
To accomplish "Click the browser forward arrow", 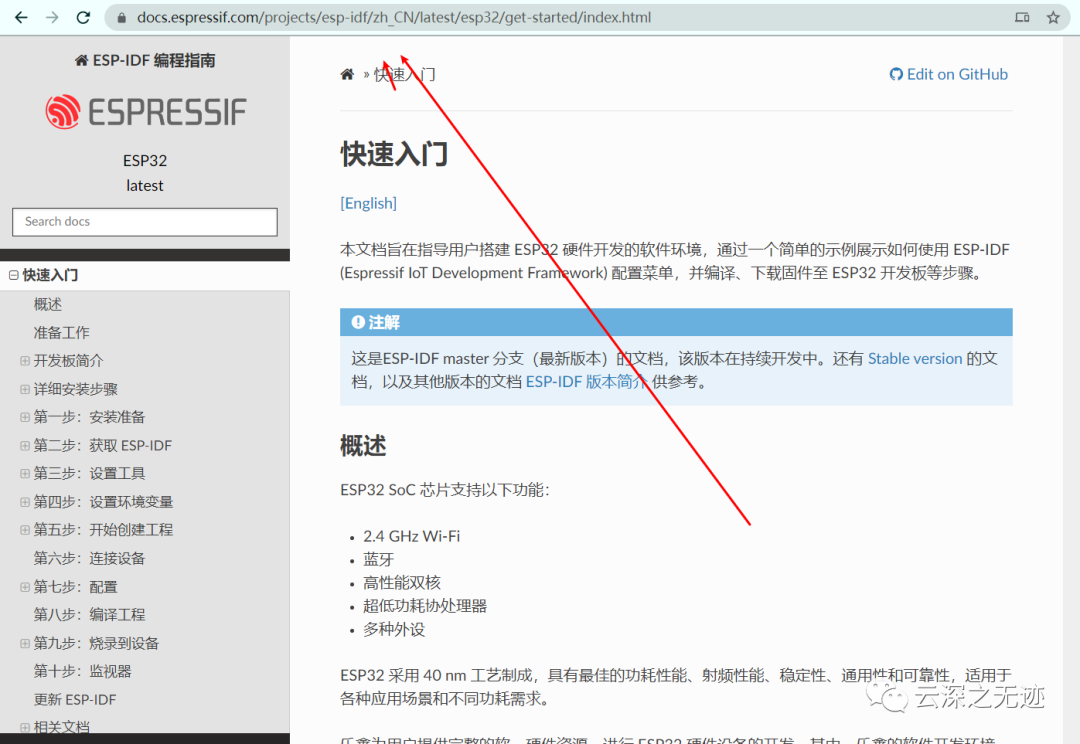I will point(52,17).
